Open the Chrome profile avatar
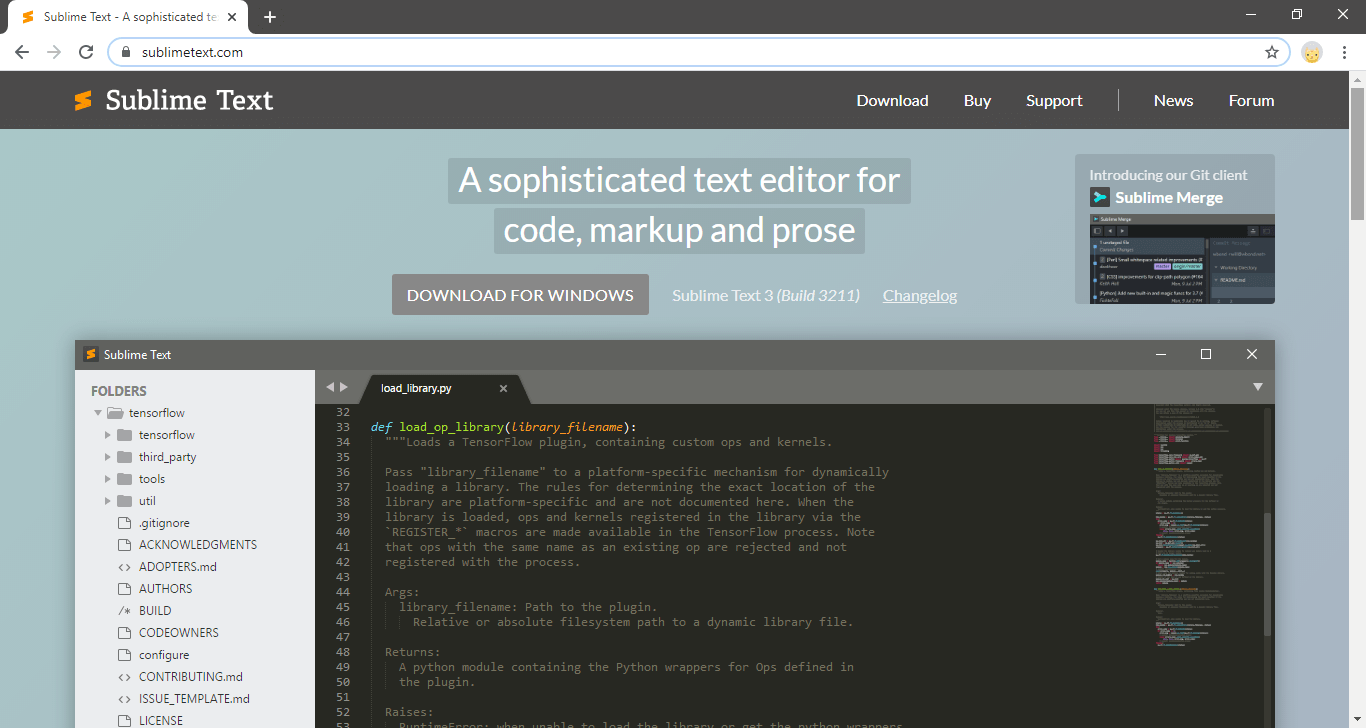Viewport: 1366px width, 728px height. 1312,52
